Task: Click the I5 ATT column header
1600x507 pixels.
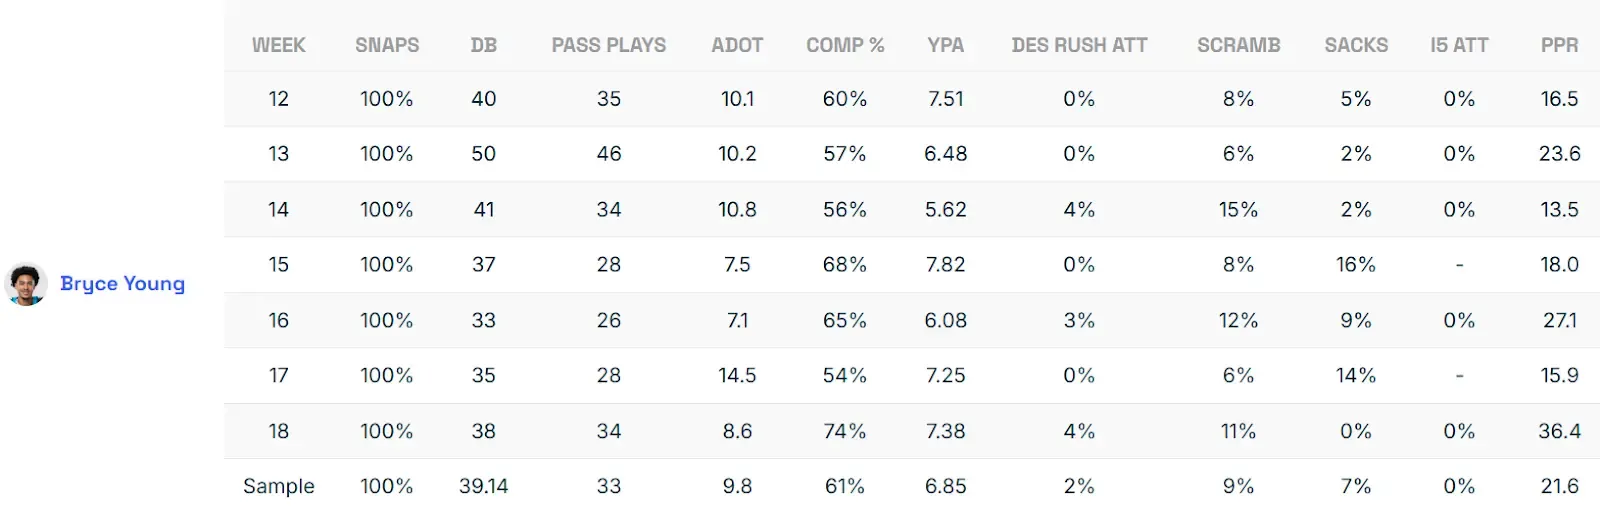Action: click(1459, 45)
